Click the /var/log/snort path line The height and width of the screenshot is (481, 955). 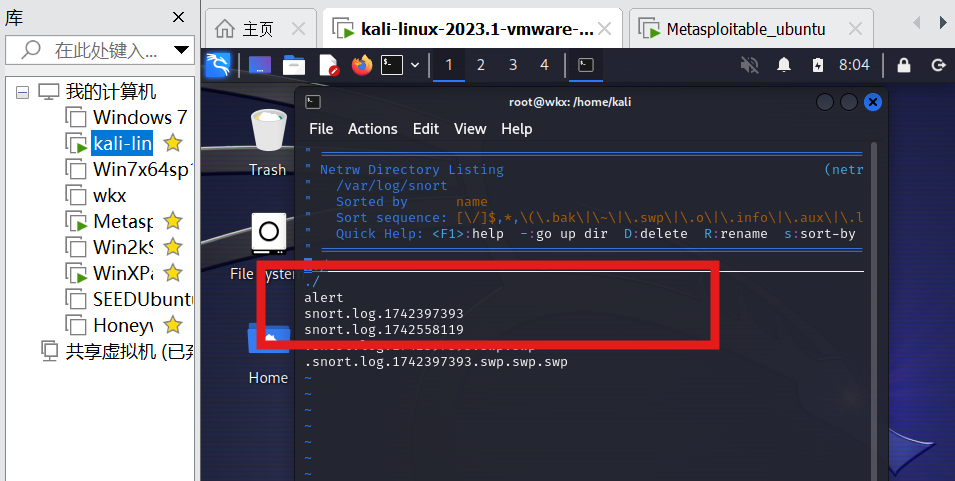392,185
